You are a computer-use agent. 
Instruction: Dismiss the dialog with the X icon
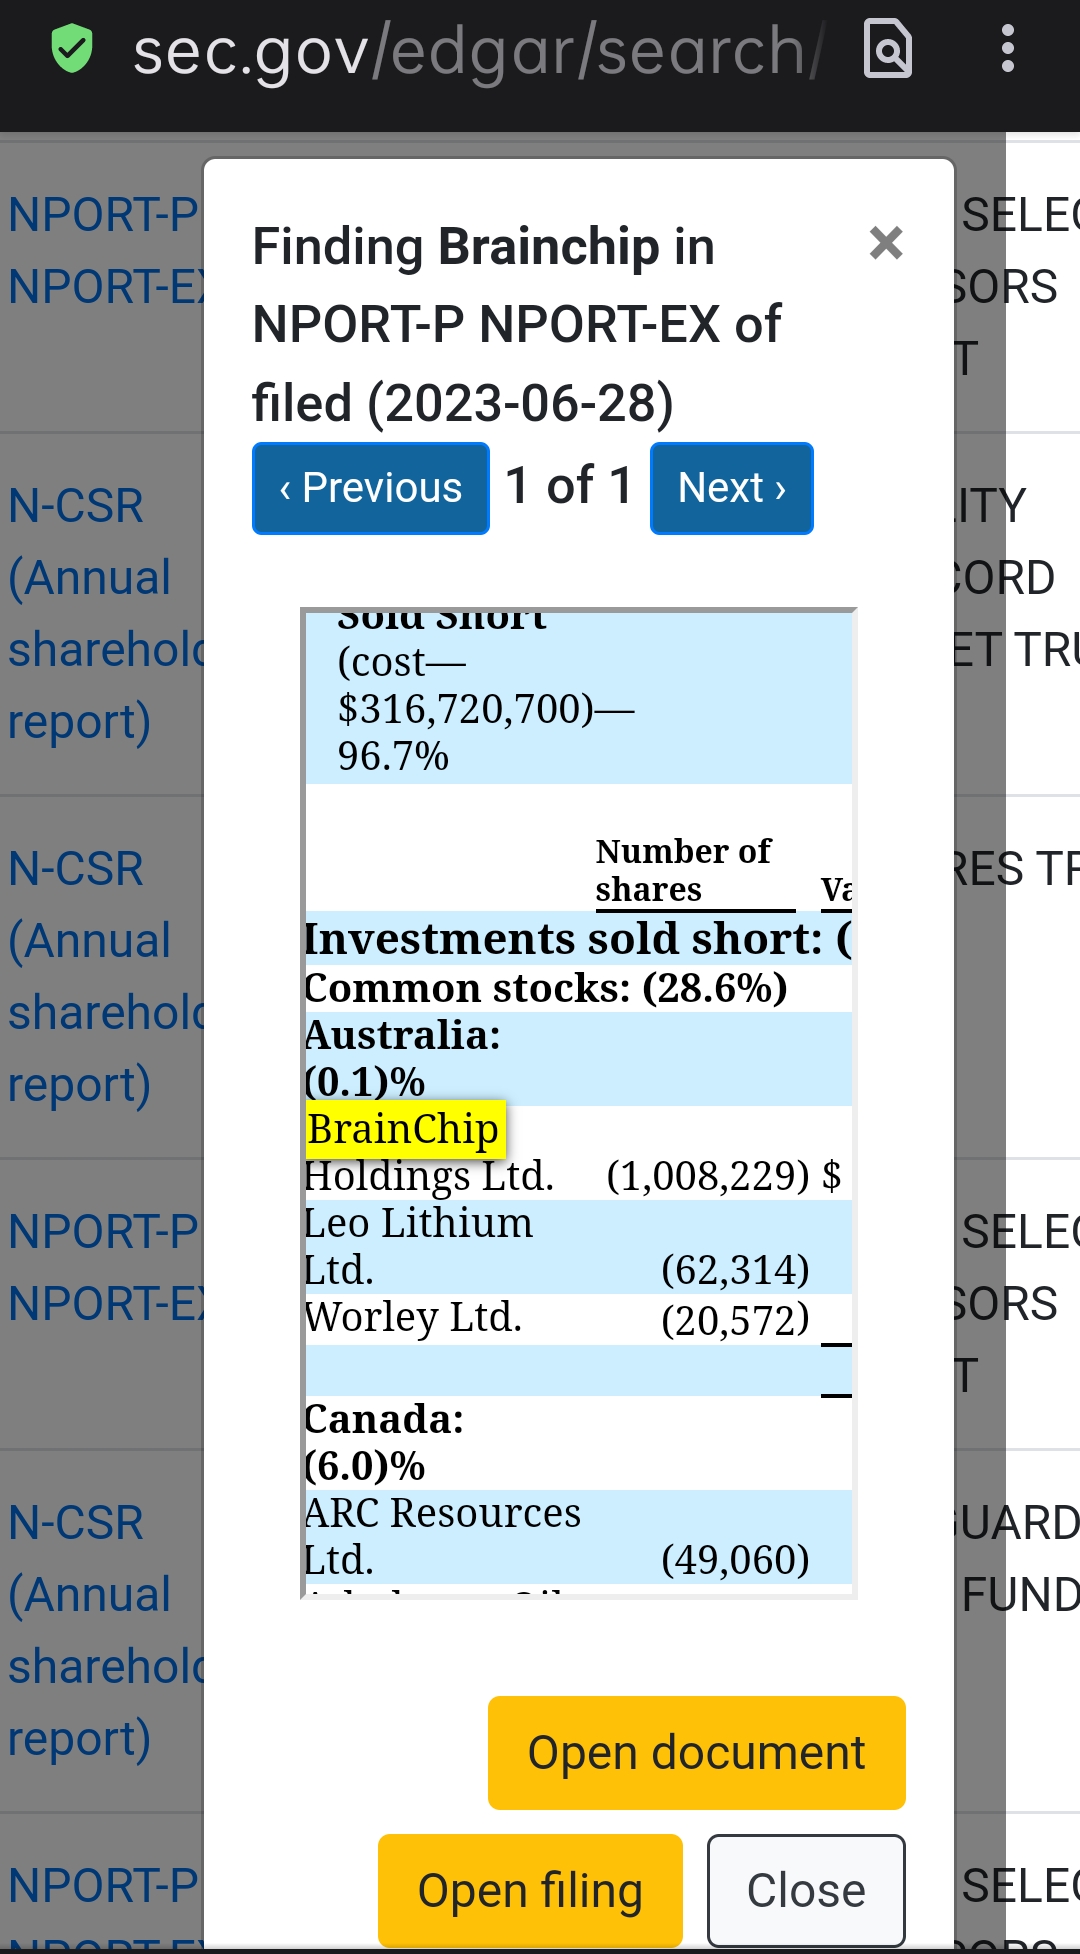886,243
